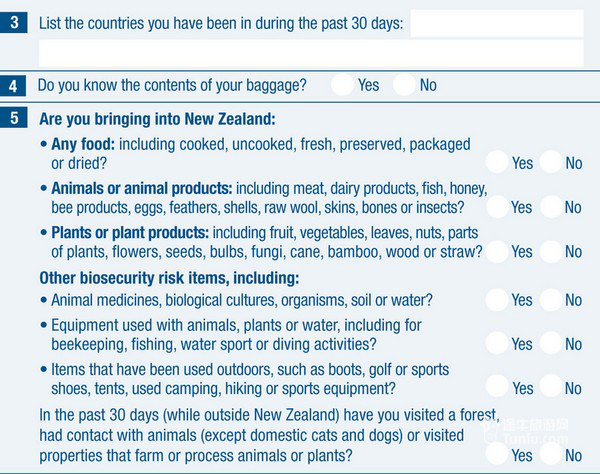Select No for knowing baggage contents
600x474 pixels.
404,85
